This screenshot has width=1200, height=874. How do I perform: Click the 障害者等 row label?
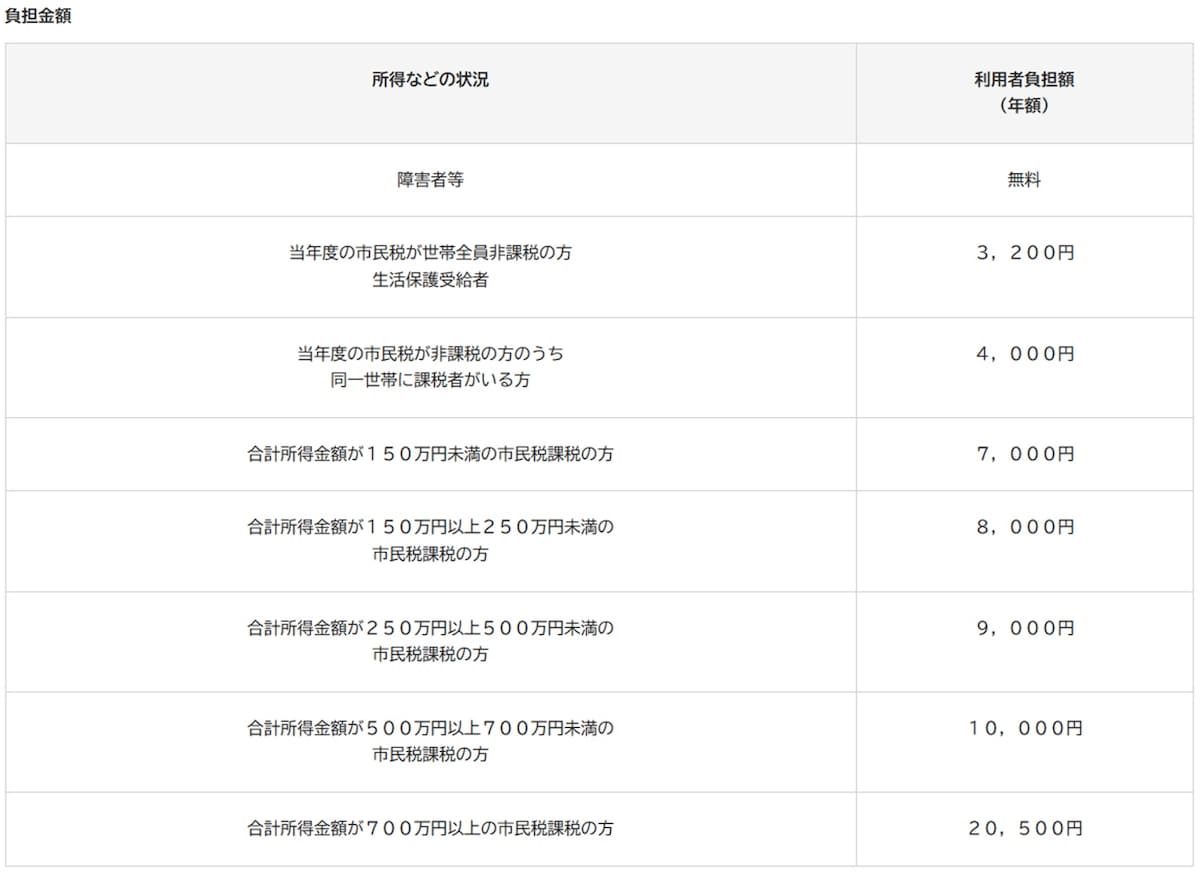click(430, 180)
